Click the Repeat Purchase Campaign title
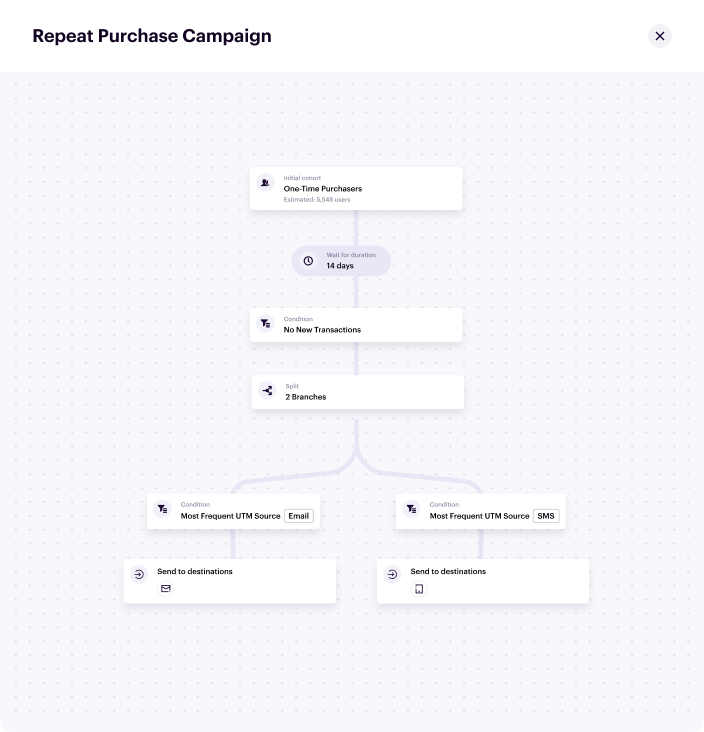This screenshot has height=732, width=704. click(x=152, y=36)
